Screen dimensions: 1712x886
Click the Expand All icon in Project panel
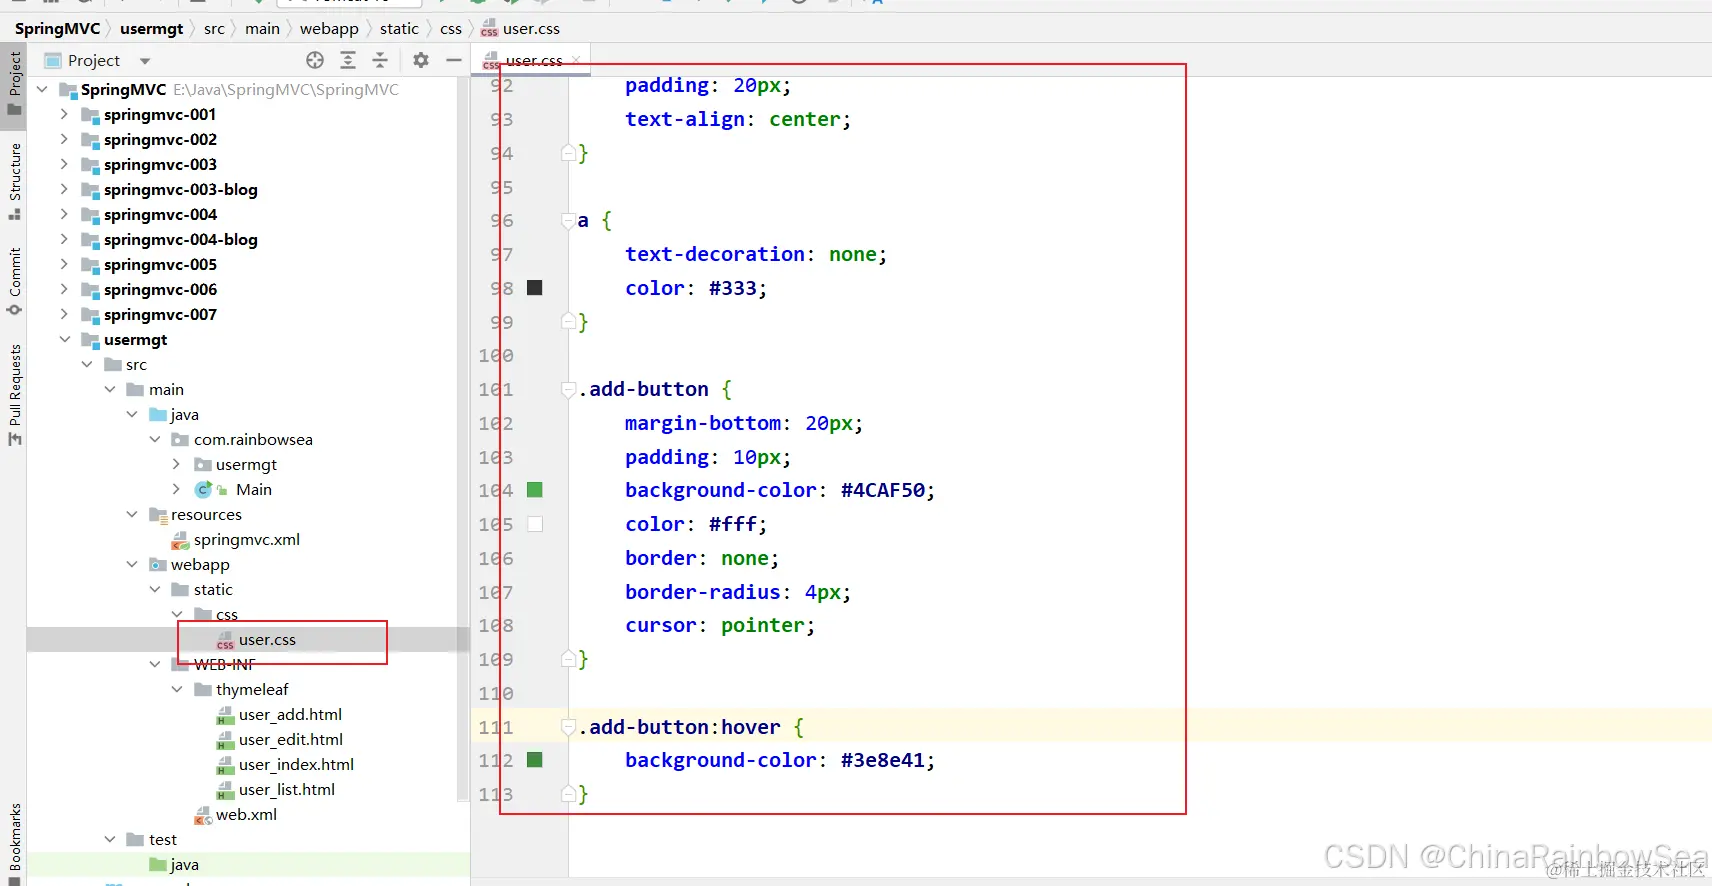[x=348, y=60]
